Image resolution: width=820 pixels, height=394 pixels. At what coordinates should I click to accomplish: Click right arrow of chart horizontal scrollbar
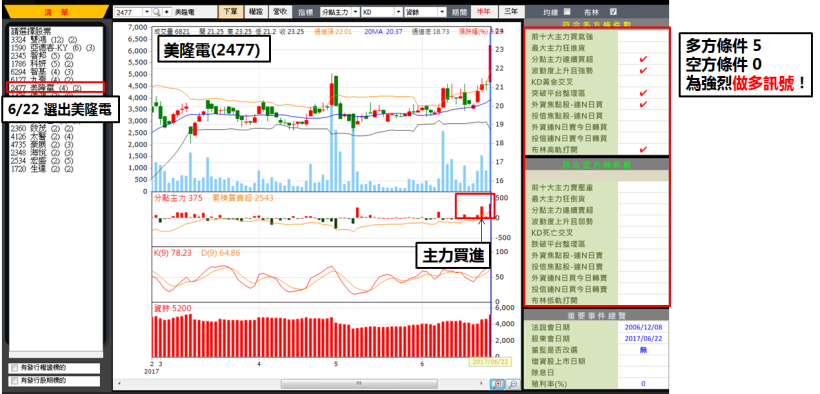(x=481, y=385)
